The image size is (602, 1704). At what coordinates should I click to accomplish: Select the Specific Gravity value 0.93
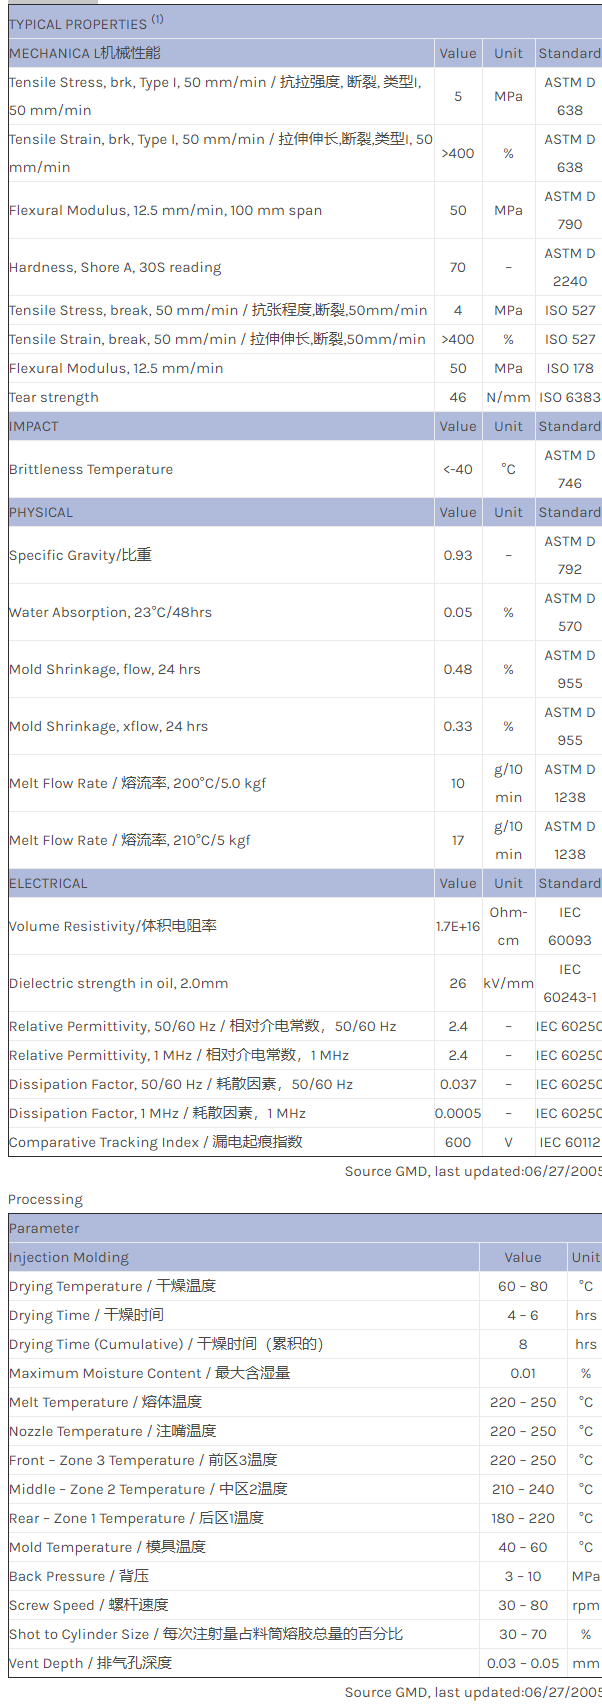[x=458, y=555]
